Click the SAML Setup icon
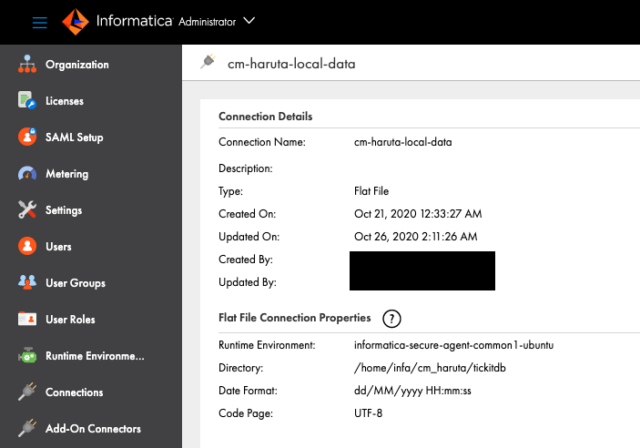 (x=27, y=138)
